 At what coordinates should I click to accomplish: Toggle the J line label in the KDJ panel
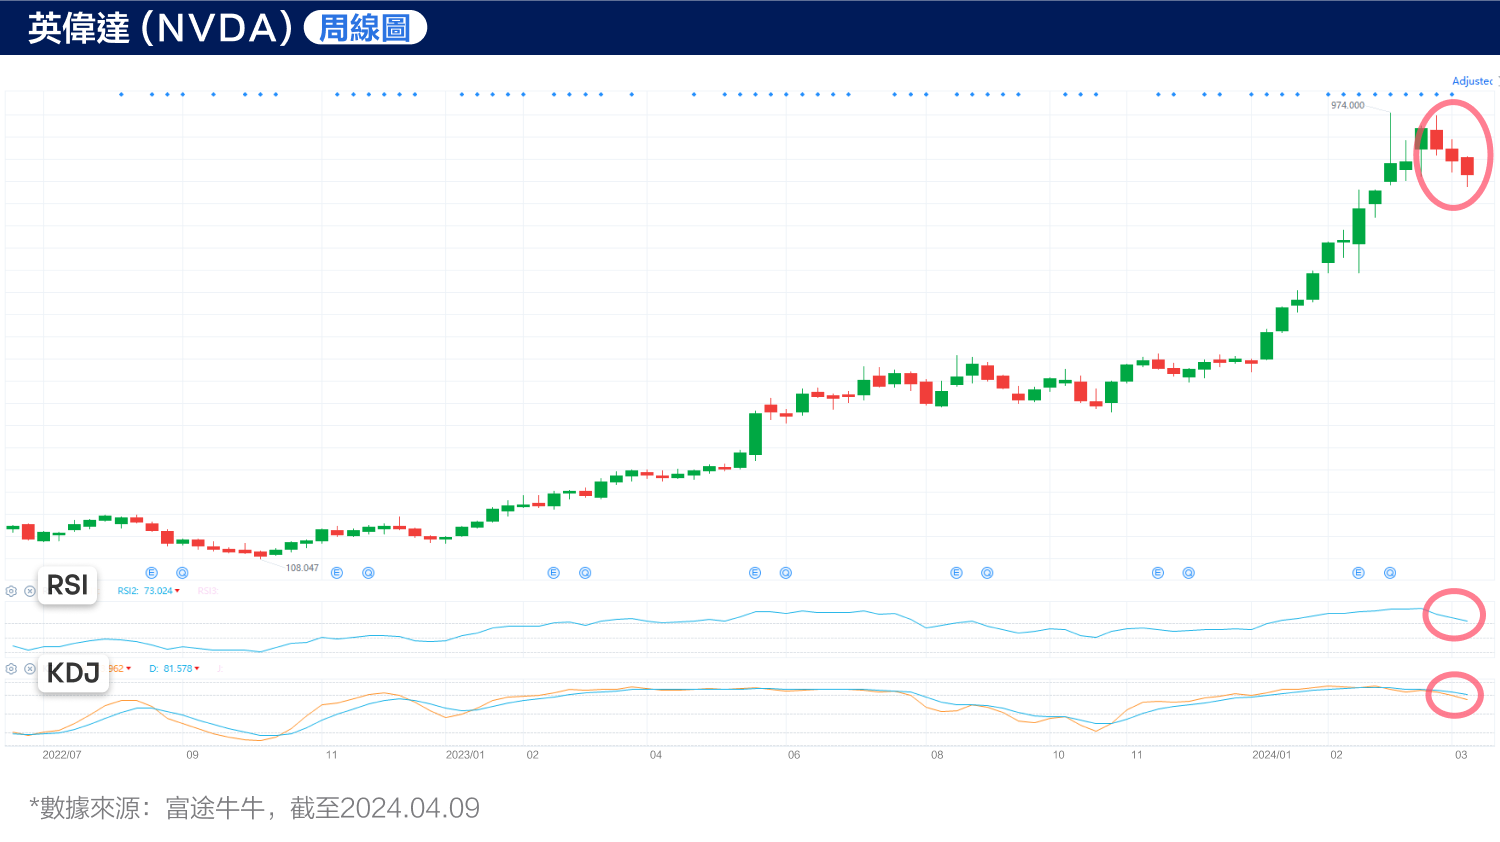[x=222, y=668]
